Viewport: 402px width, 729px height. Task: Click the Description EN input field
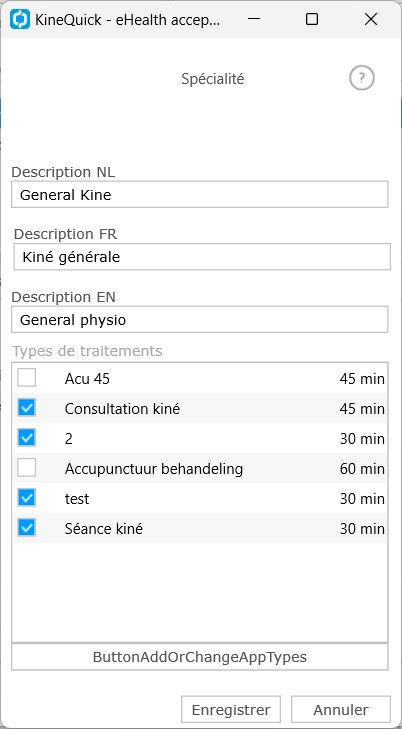(200, 319)
